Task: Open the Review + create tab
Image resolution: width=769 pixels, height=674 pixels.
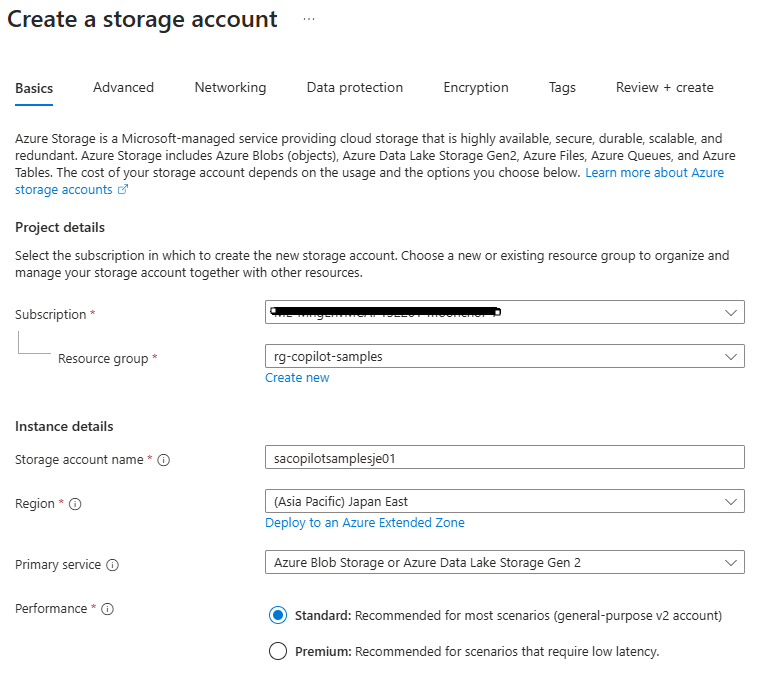Action: point(664,88)
